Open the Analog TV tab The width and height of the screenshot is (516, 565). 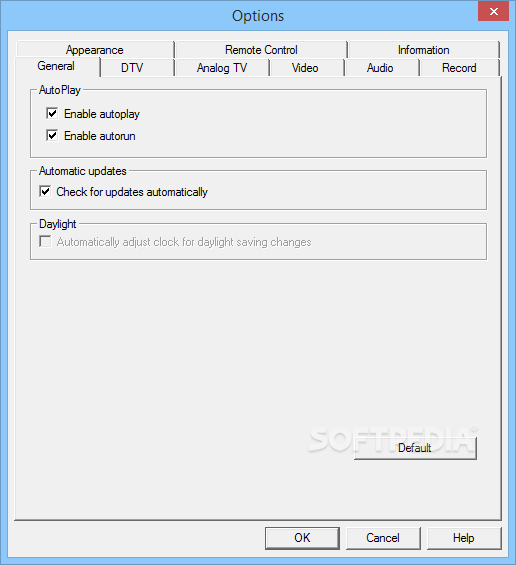pos(222,68)
